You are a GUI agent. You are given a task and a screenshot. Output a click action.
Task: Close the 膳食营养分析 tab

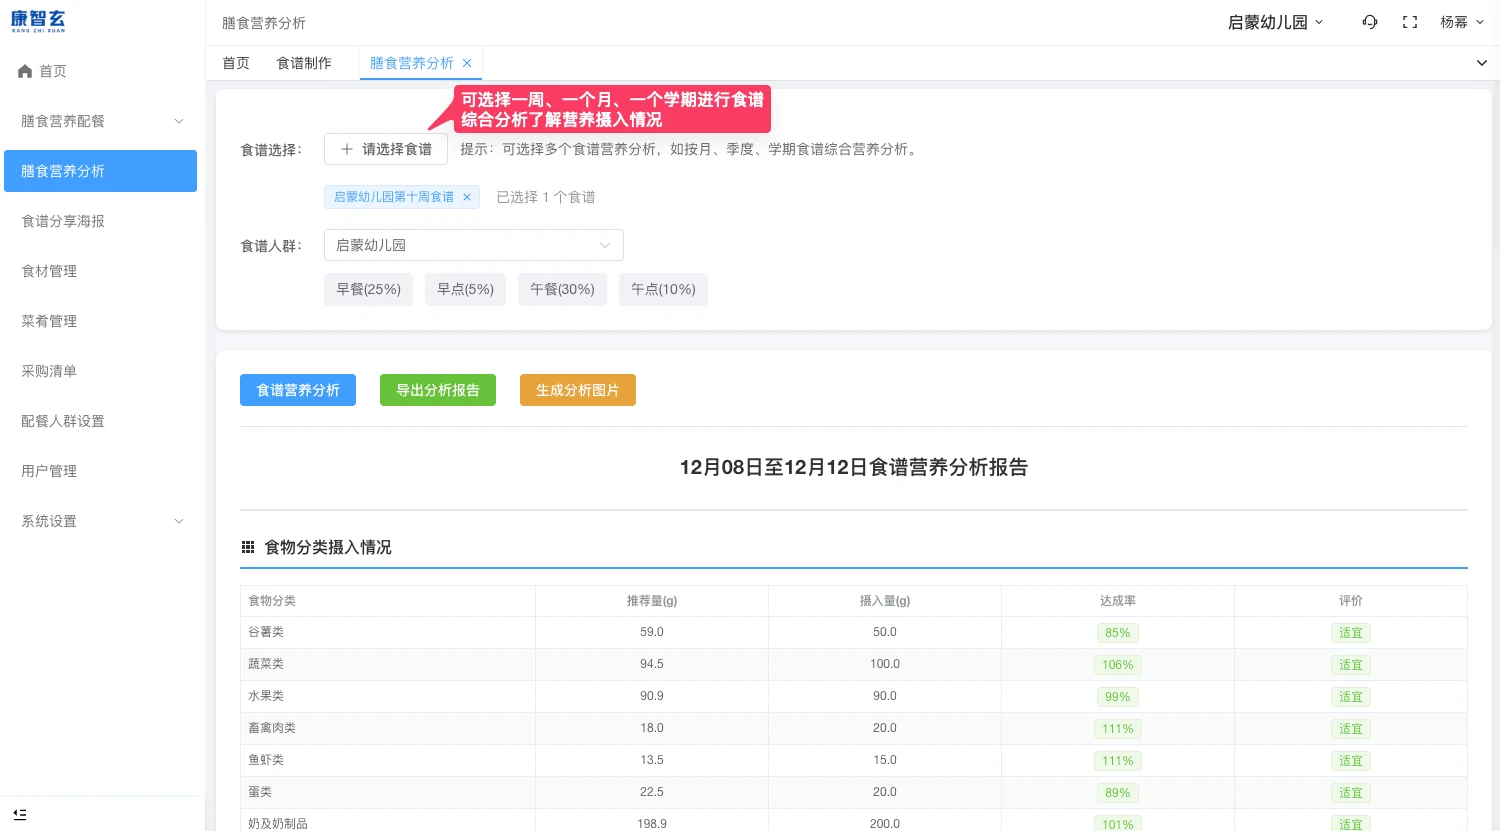coord(467,63)
